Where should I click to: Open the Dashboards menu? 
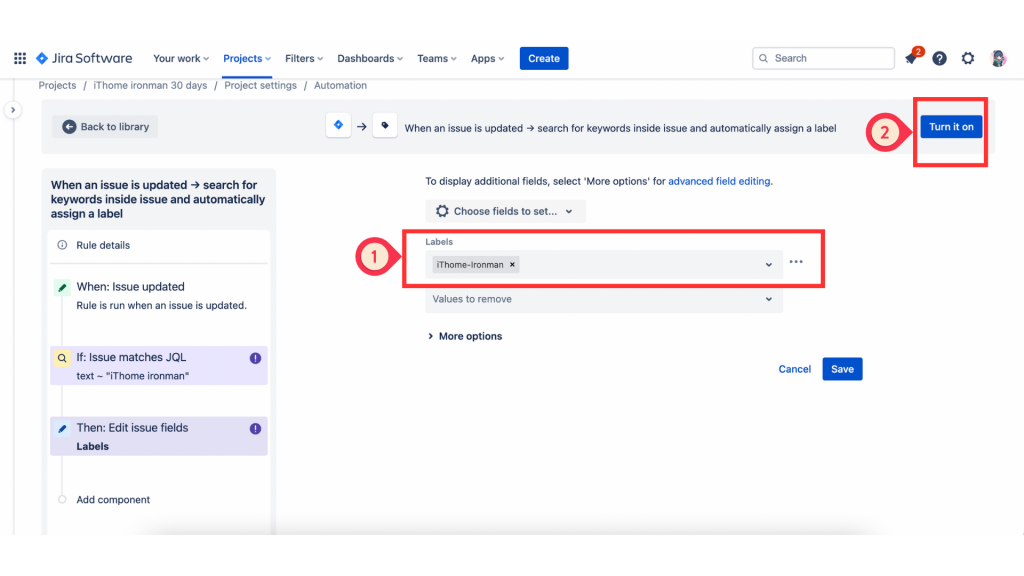370,59
